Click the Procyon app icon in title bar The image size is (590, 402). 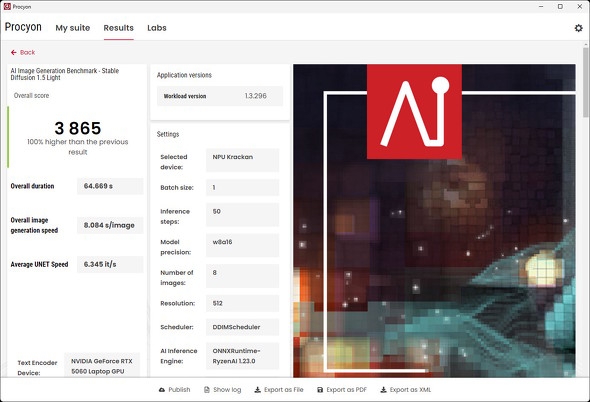click(7, 6)
